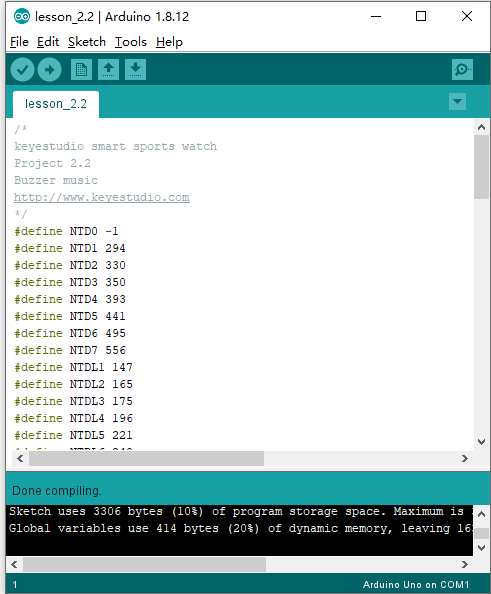Save sketch with down-arrow icon

click(x=135, y=69)
